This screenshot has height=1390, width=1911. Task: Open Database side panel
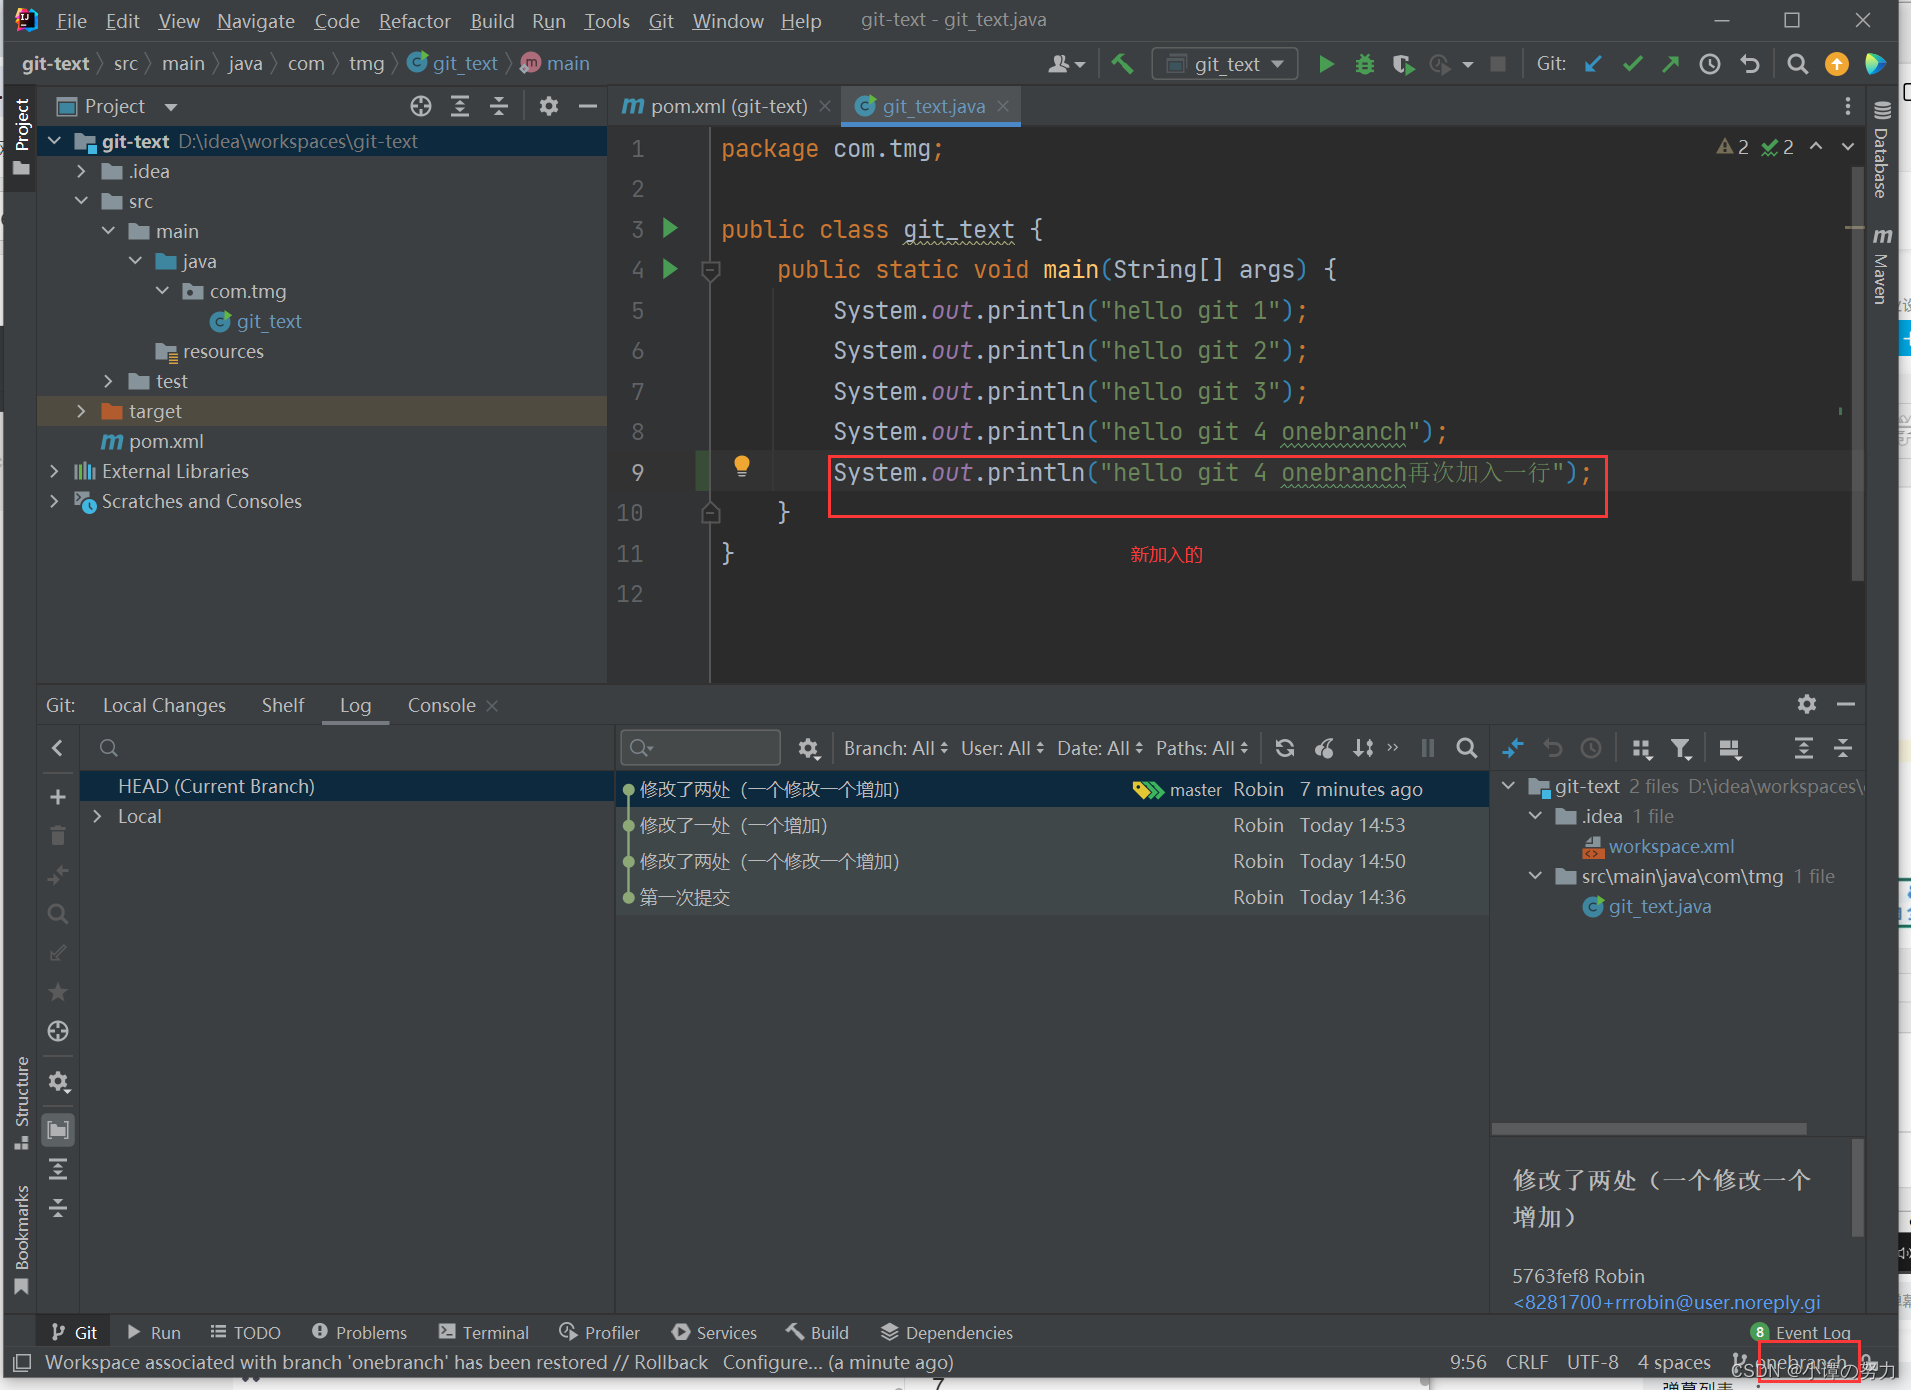click(1881, 150)
